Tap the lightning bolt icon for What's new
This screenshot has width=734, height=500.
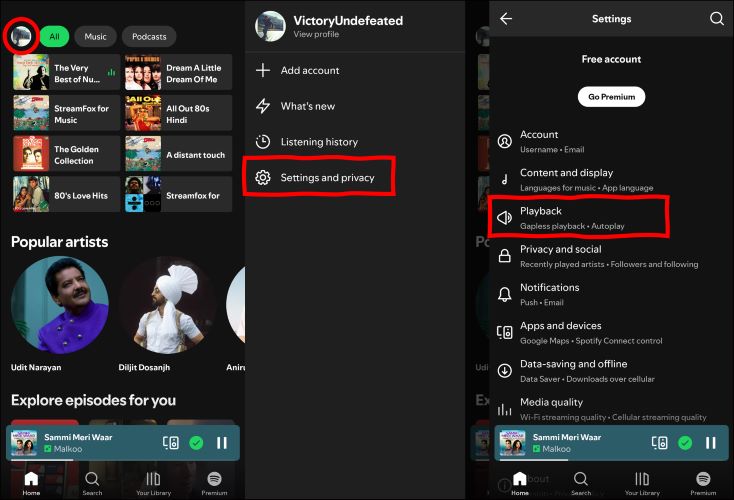tap(263, 106)
